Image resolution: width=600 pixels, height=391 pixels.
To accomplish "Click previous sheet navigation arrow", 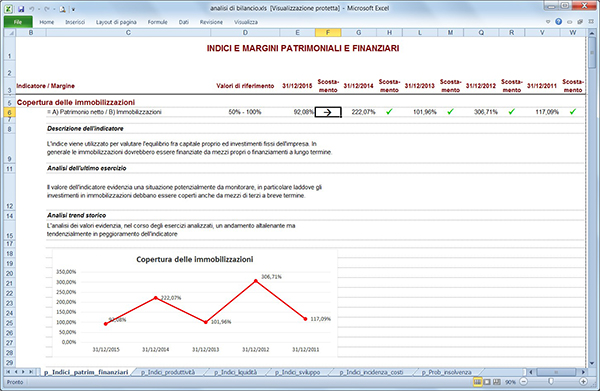I will [x=16, y=372].
